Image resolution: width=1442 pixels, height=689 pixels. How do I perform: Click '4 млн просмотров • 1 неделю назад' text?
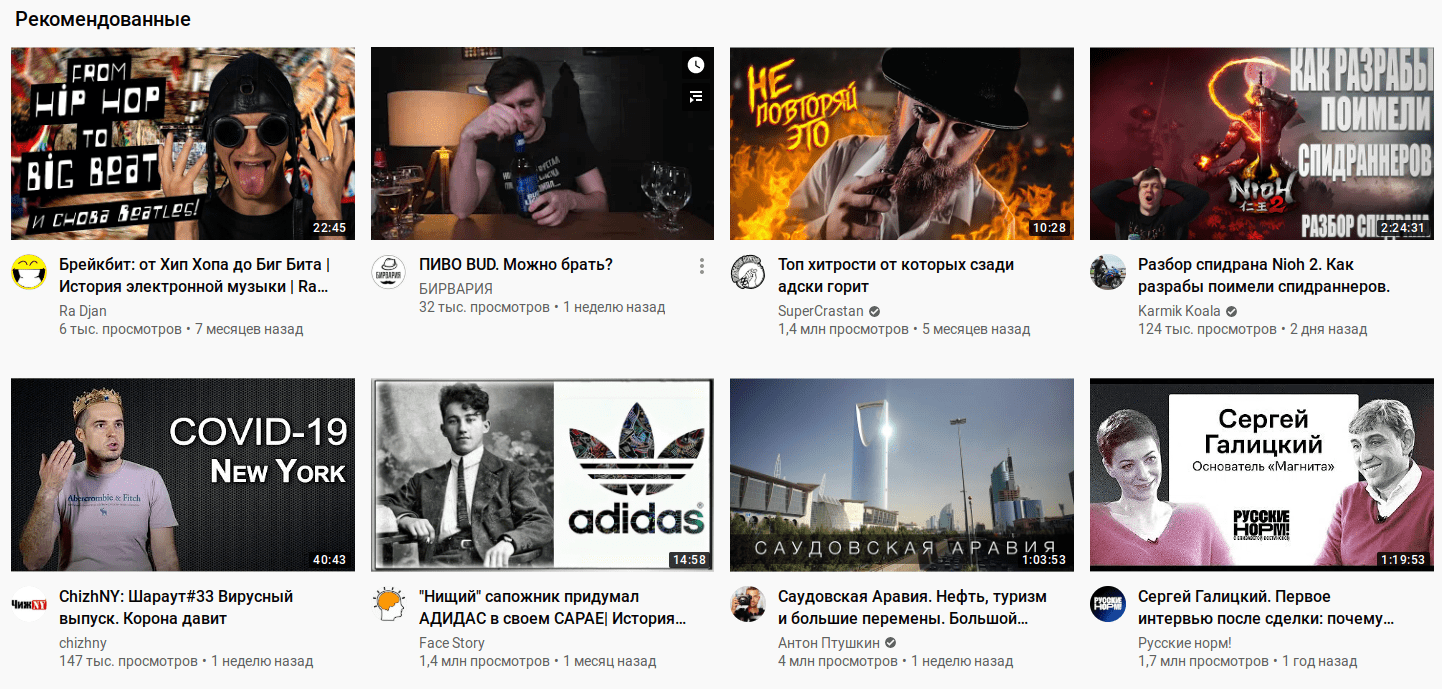click(x=896, y=661)
